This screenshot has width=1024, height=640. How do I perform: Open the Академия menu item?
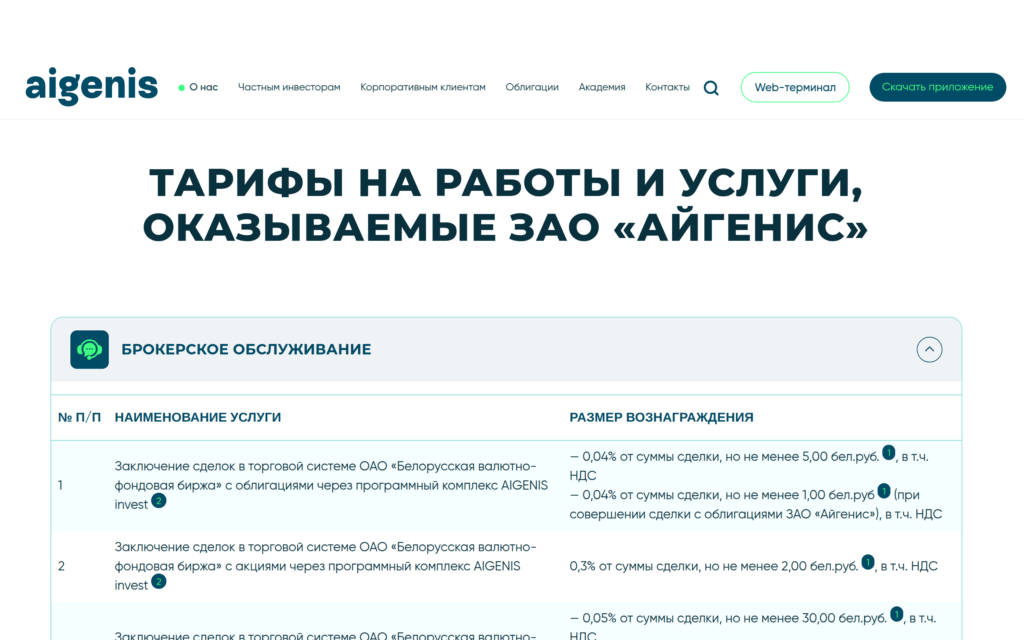click(601, 87)
